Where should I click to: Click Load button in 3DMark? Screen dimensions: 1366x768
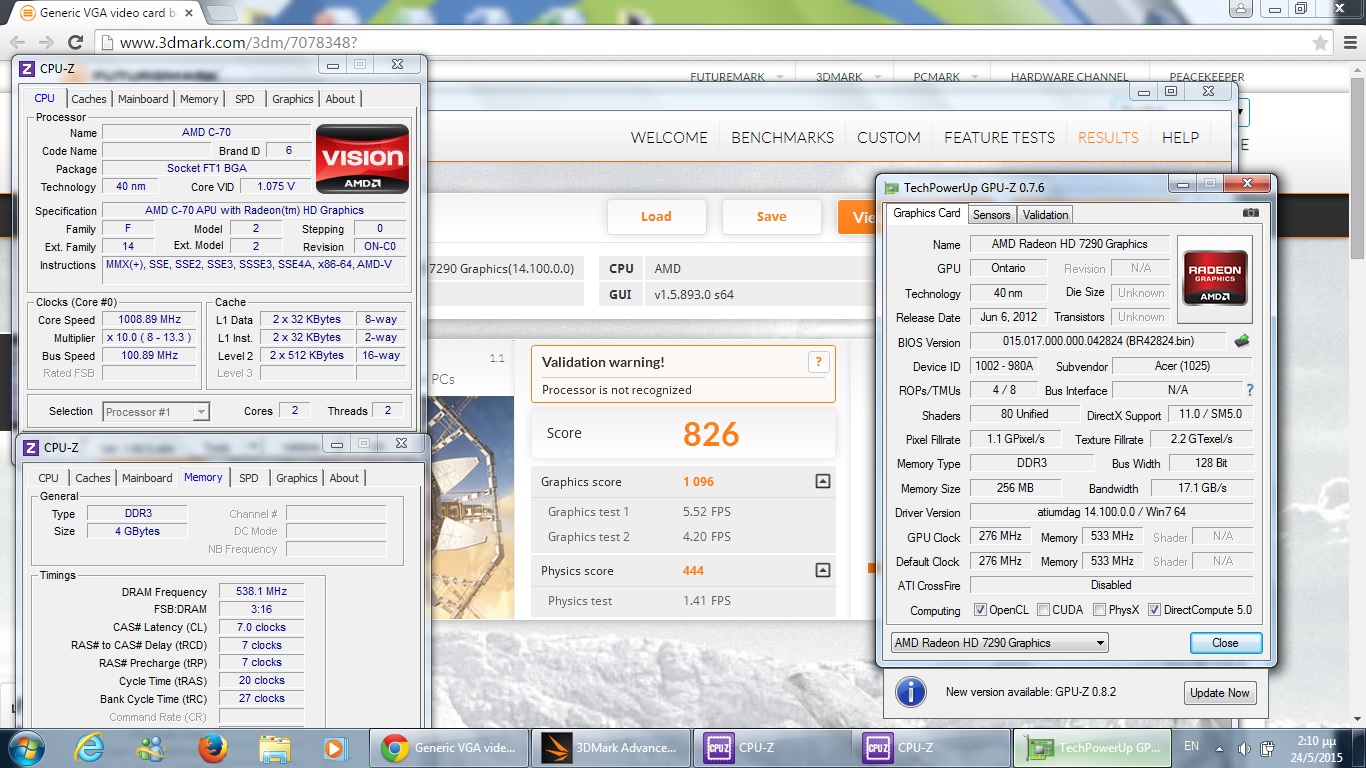(x=656, y=216)
